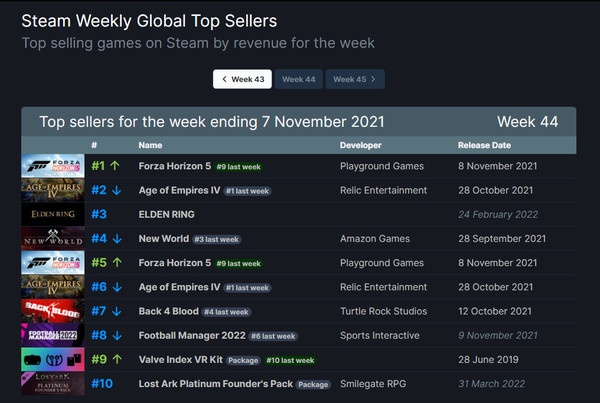Click the '24 February 2022' release date
The image size is (600, 403).
[x=498, y=214]
